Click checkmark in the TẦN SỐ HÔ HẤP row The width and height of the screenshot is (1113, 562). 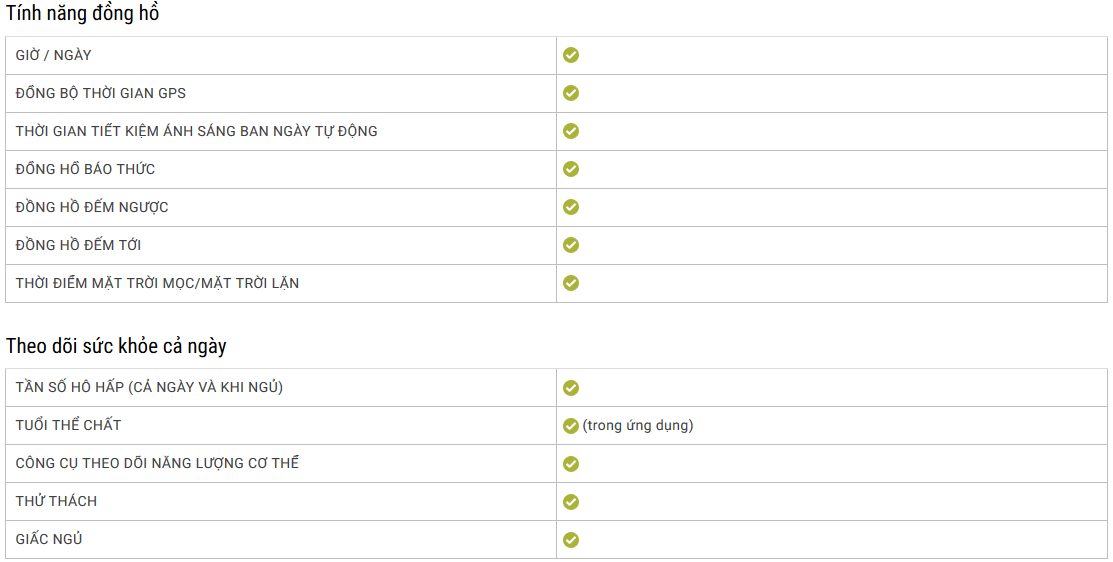tap(571, 387)
